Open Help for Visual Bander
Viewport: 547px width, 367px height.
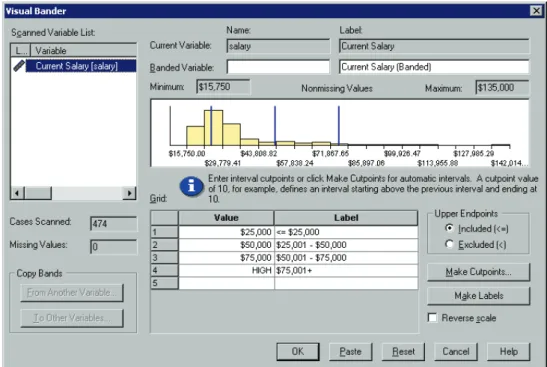(x=508, y=351)
